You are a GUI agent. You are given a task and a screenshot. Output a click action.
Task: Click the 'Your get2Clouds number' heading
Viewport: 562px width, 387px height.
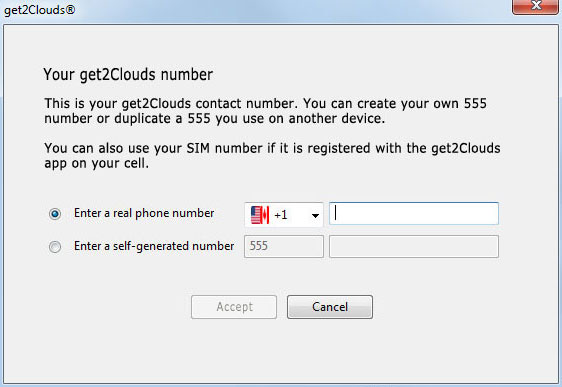128,75
